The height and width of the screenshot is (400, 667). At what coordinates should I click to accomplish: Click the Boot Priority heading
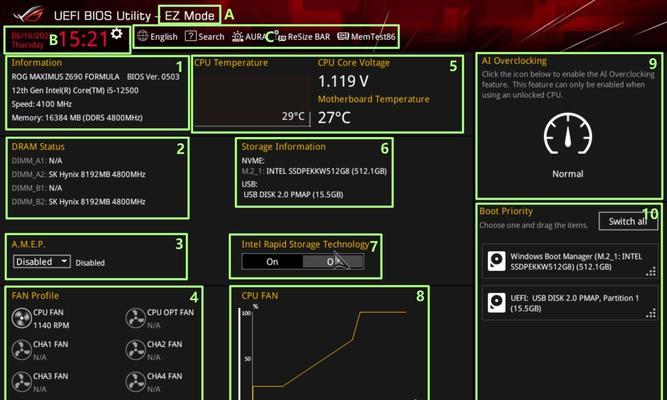pos(506,211)
